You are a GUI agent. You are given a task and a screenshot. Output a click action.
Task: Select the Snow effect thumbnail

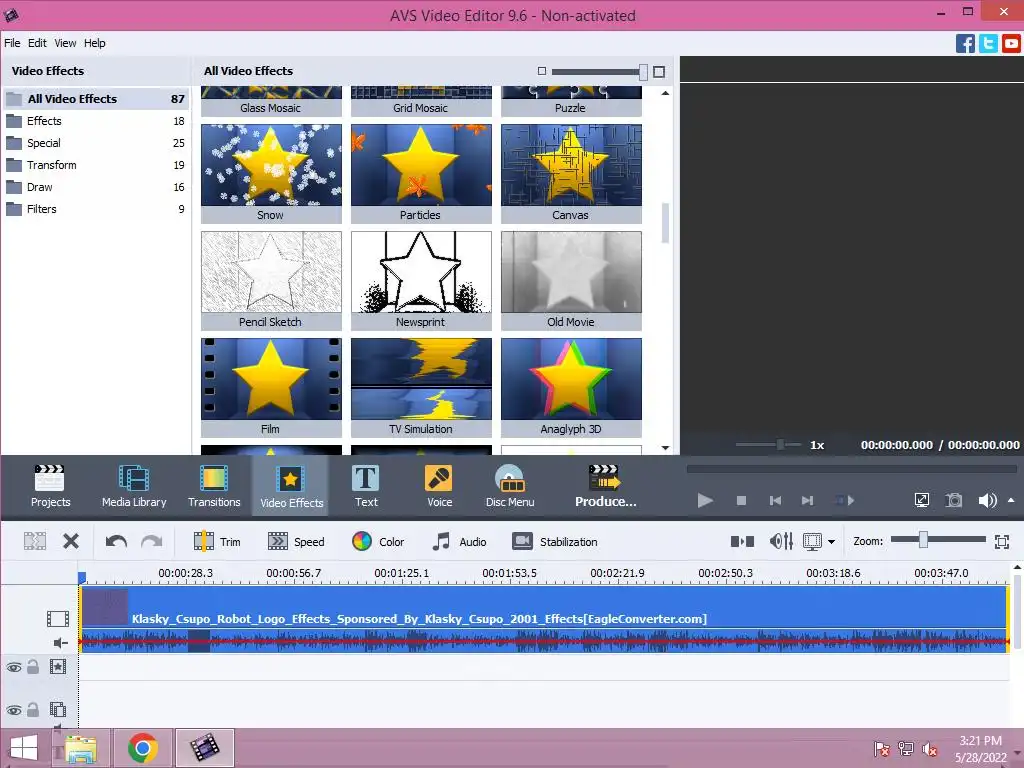[x=271, y=173]
